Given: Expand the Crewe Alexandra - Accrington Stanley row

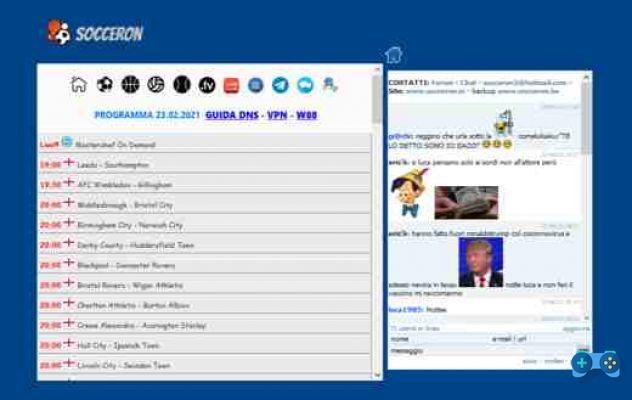Looking at the screenshot, I should tap(204, 325).
